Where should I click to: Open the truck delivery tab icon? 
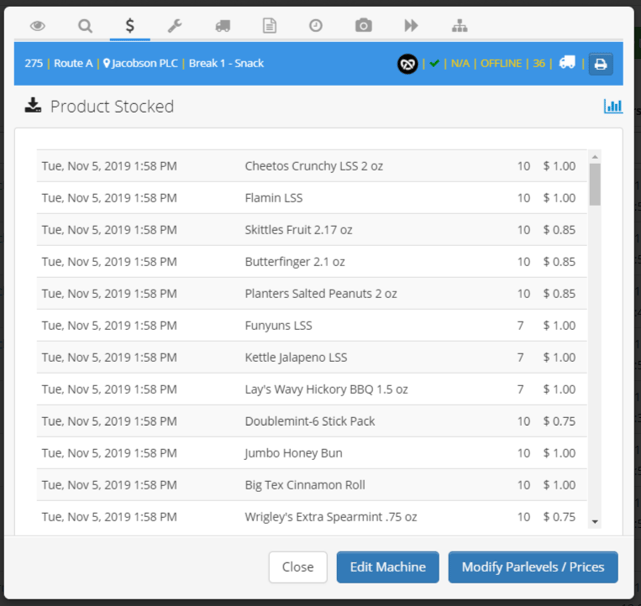[223, 26]
